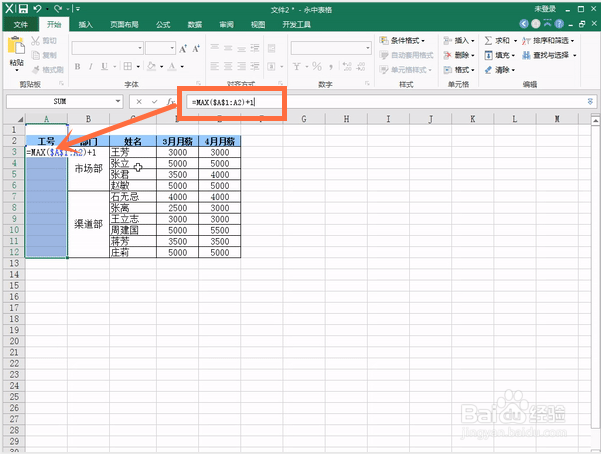Open the font name dropdown
The width and height of the screenshot is (601, 454).
click(x=140, y=48)
